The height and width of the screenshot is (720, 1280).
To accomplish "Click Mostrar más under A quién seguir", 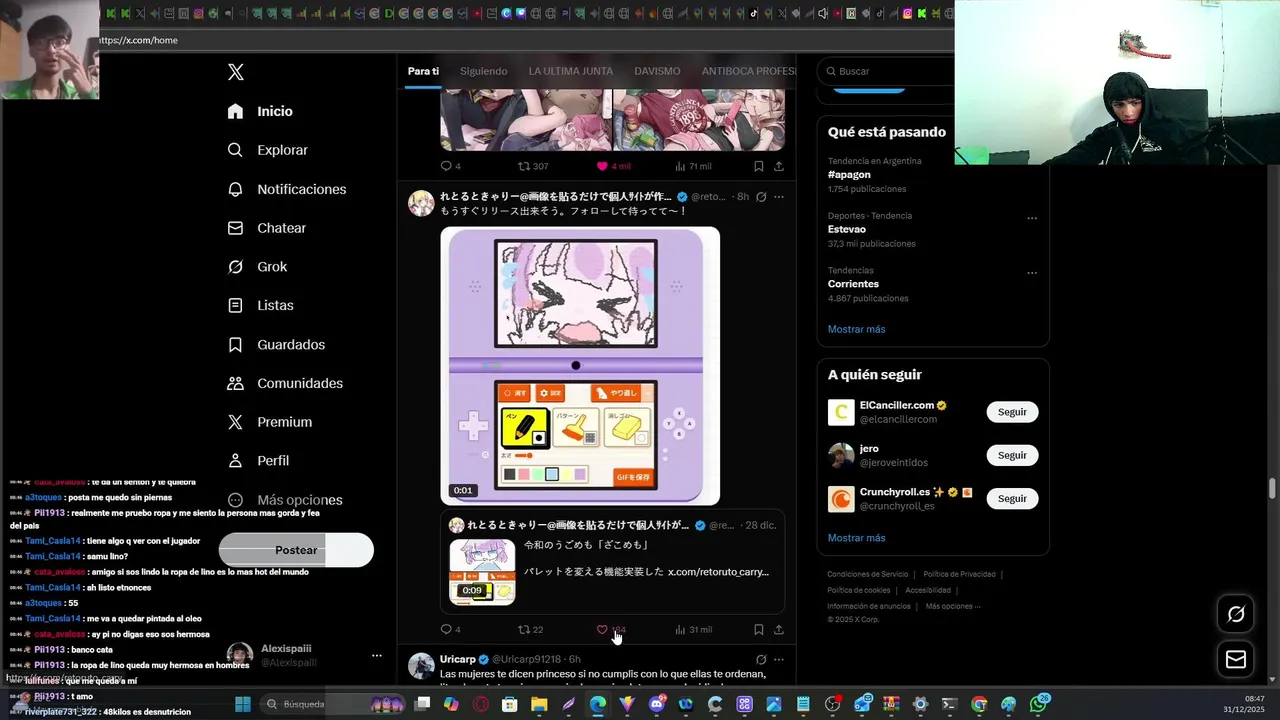I will [x=856, y=538].
